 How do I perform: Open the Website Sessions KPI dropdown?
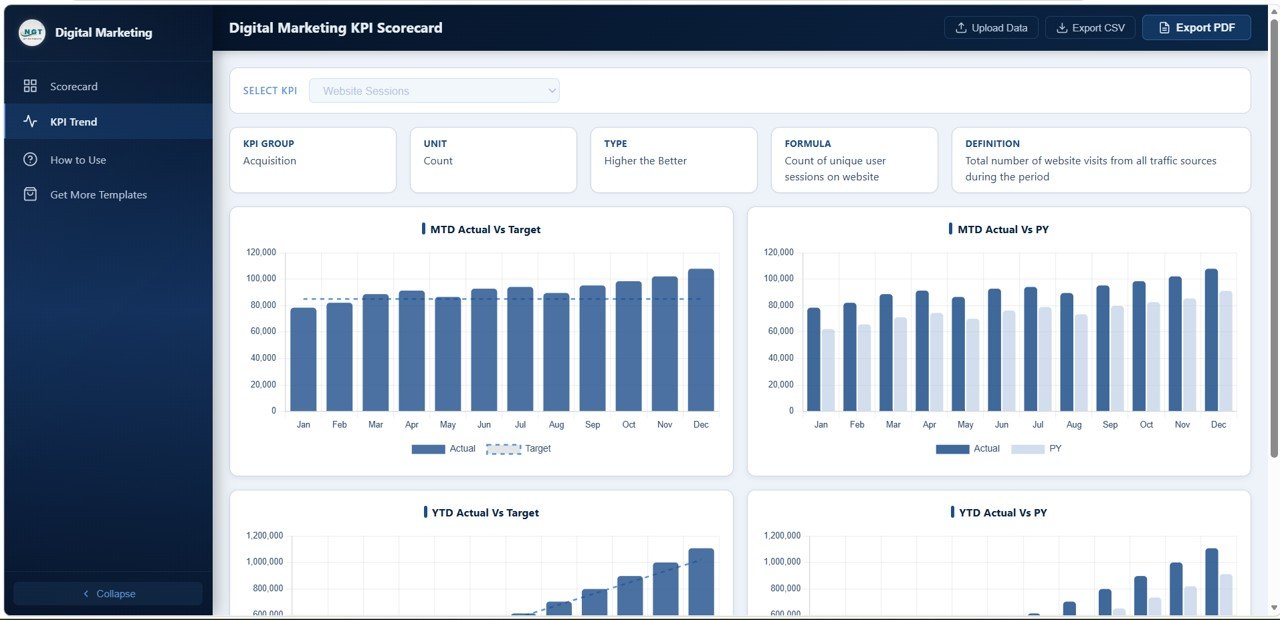click(x=434, y=90)
